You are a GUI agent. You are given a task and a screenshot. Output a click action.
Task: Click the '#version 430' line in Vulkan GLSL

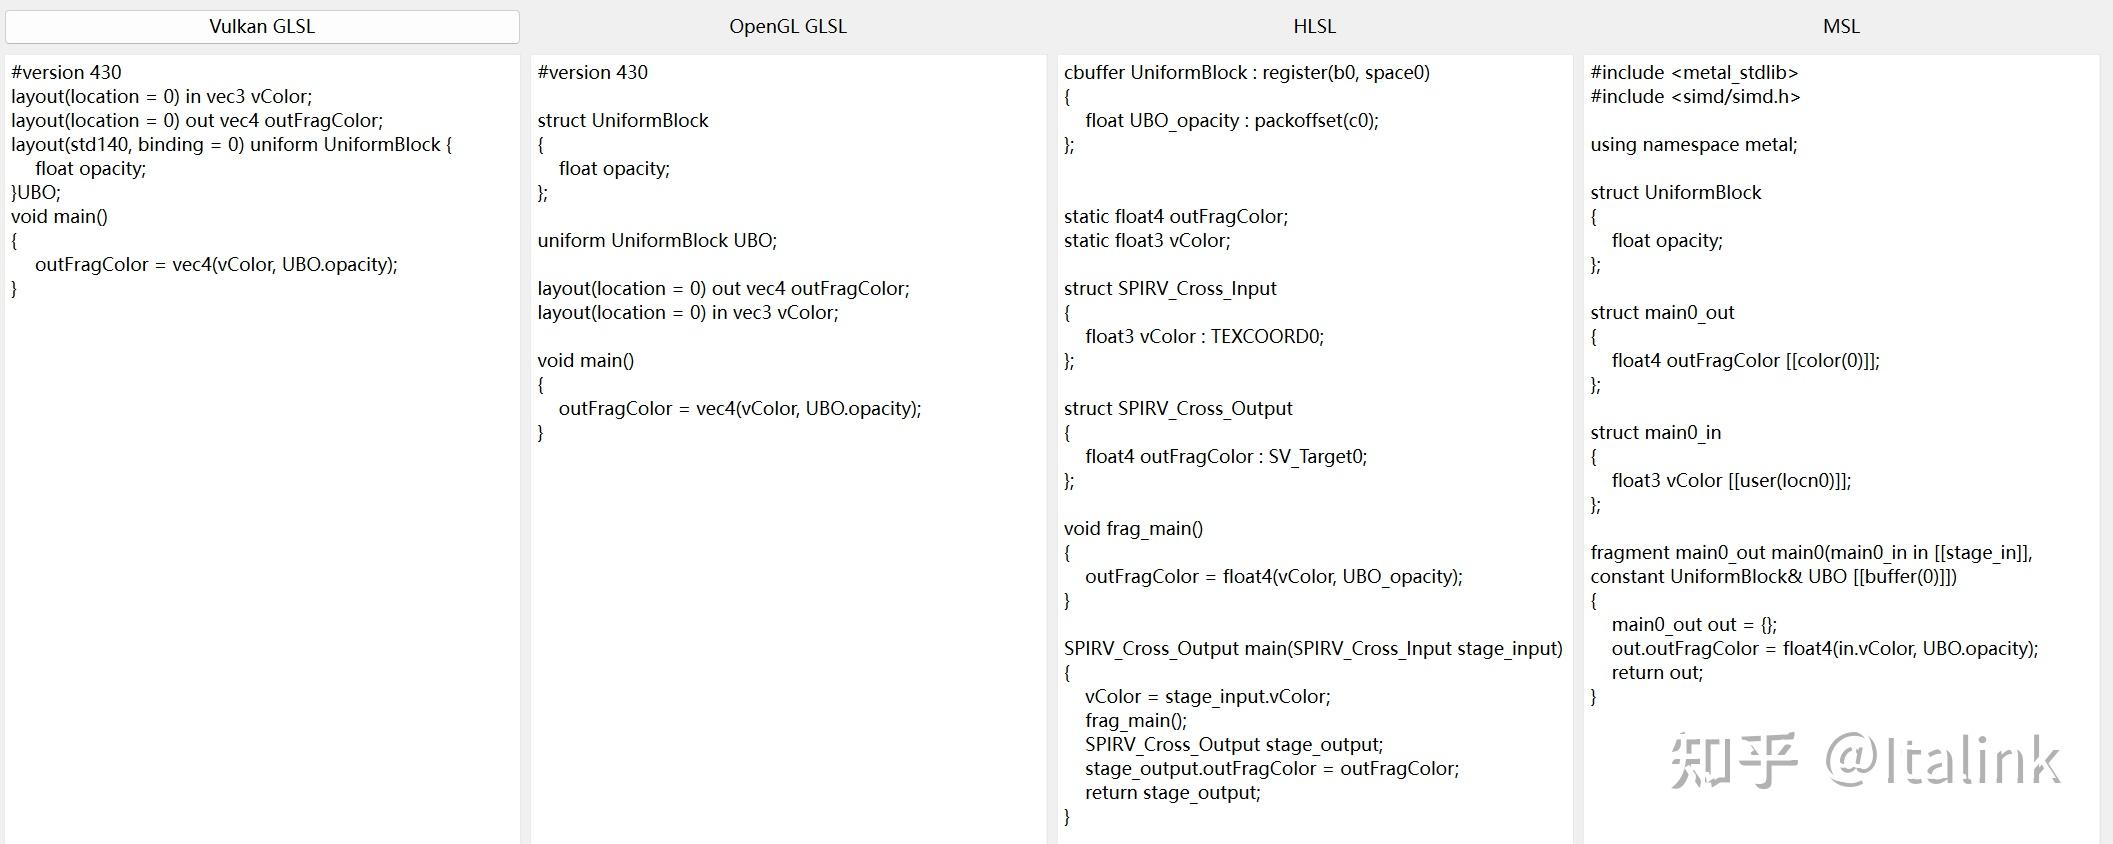[x=66, y=73]
